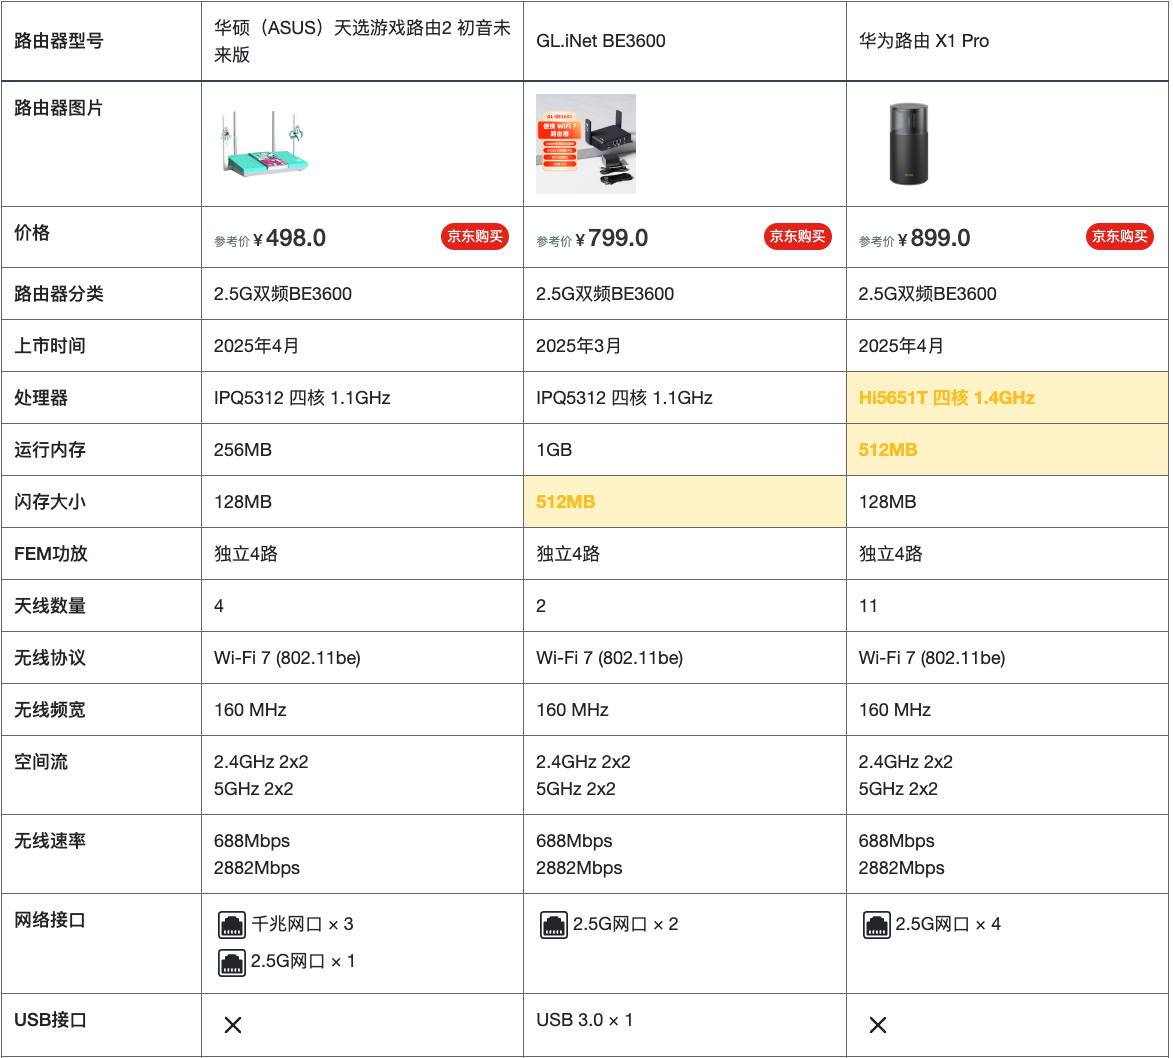Click the 空间流 row label
This screenshot has height=1058, width=1173.
click(x=41, y=762)
